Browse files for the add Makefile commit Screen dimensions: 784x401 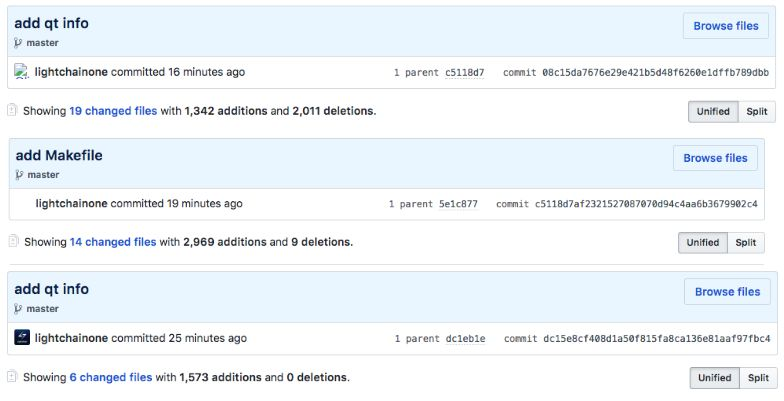pyautogui.click(x=715, y=158)
